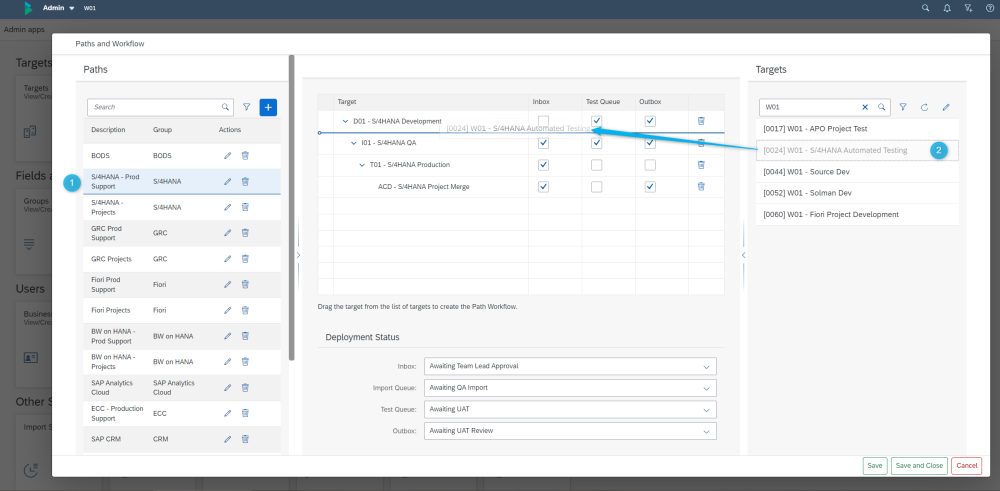
Task: Select the [0052] W01 - Solman Dev target
Action: [x=857, y=193]
